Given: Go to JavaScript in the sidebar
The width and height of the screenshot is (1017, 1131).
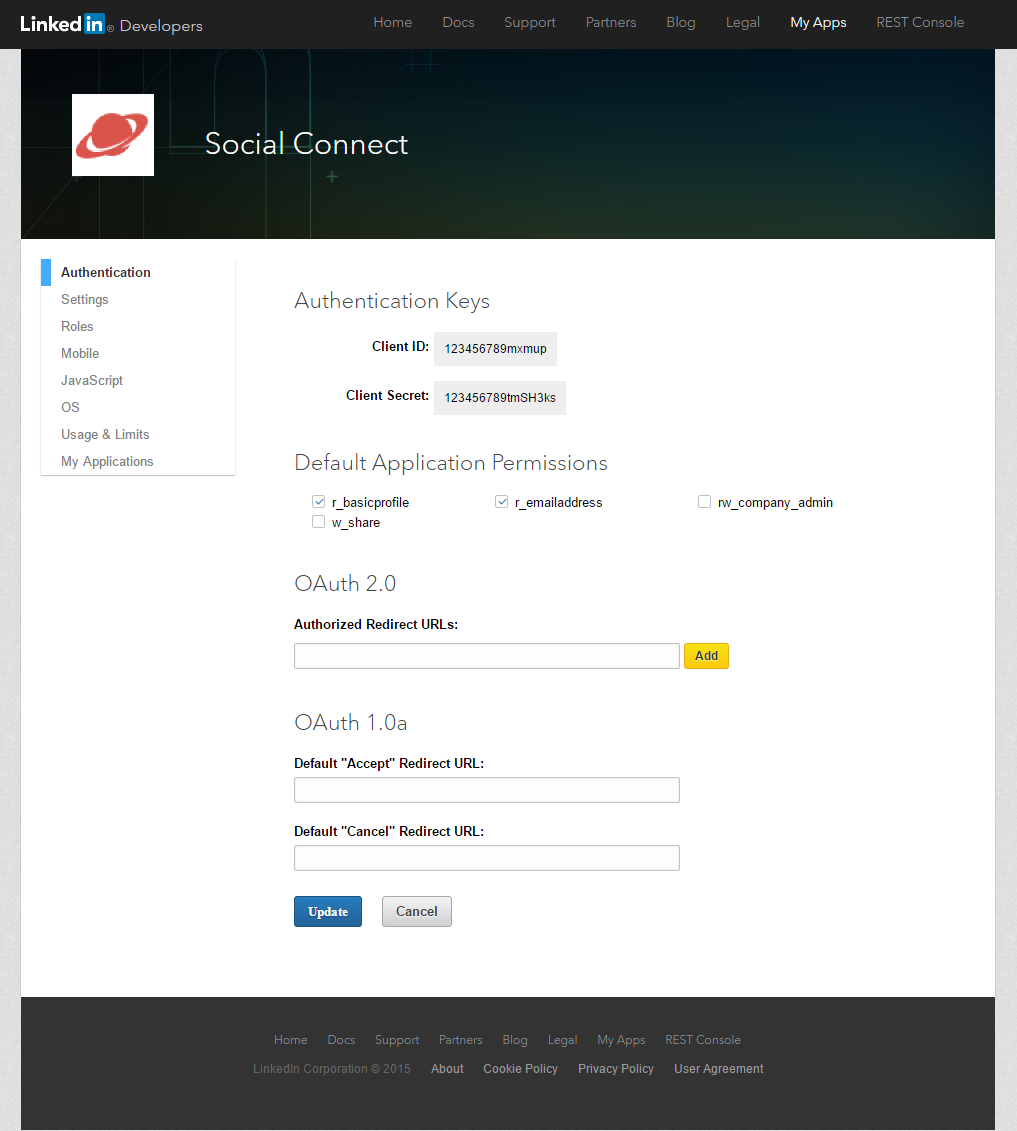Looking at the screenshot, I should coord(92,380).
